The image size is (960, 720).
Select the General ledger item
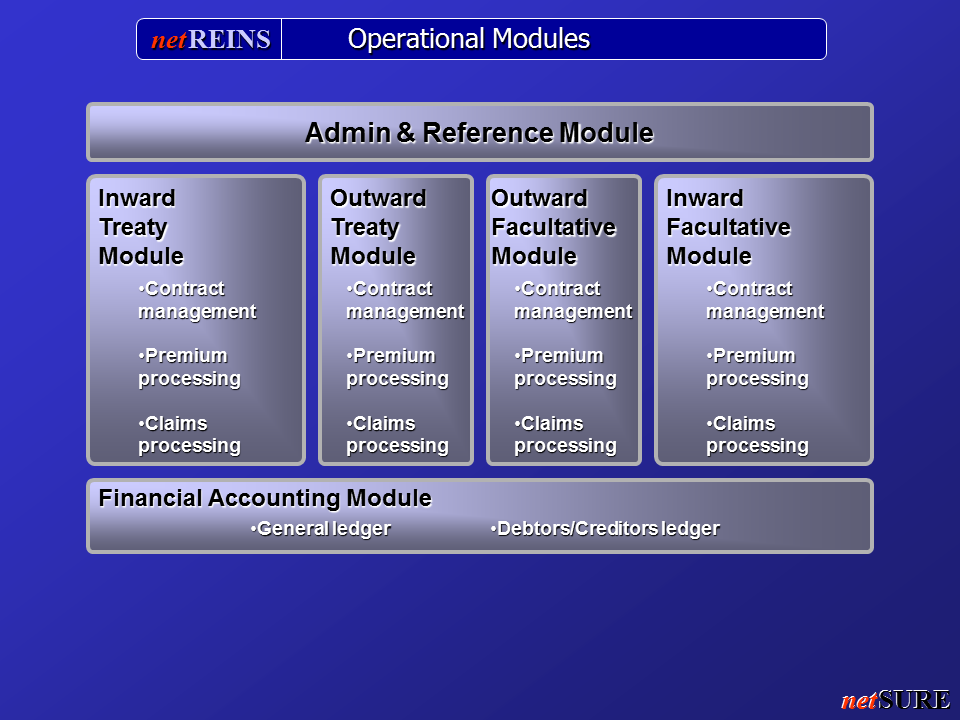click(321, 529)
